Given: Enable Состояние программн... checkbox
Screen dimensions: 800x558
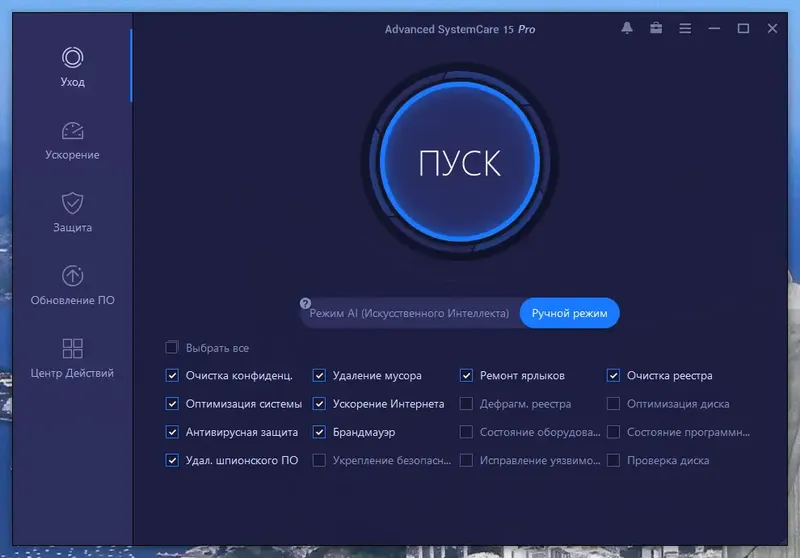Looking at the screenshot, I should pyautogui.click(x=613, y=432).
